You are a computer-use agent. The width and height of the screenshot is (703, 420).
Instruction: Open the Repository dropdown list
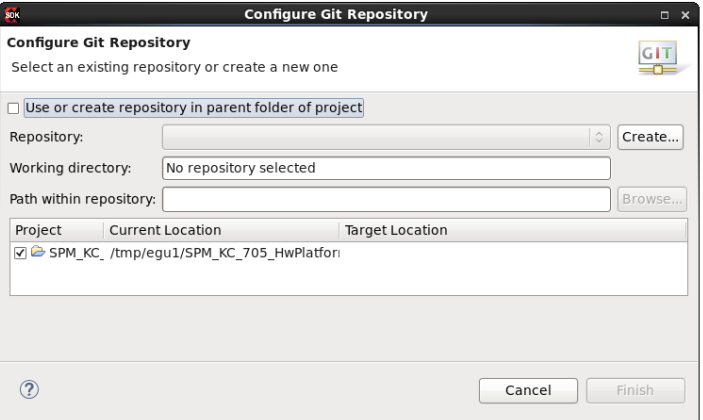[x=386, y=137]
